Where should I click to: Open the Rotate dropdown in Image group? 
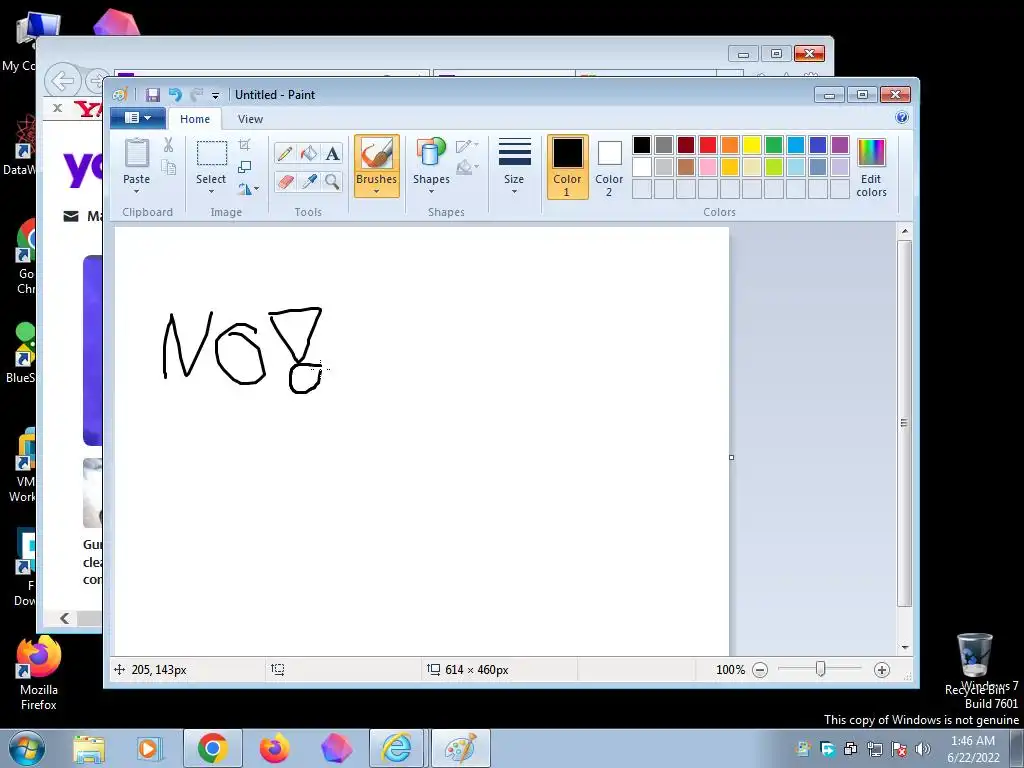tap(248, 189)
